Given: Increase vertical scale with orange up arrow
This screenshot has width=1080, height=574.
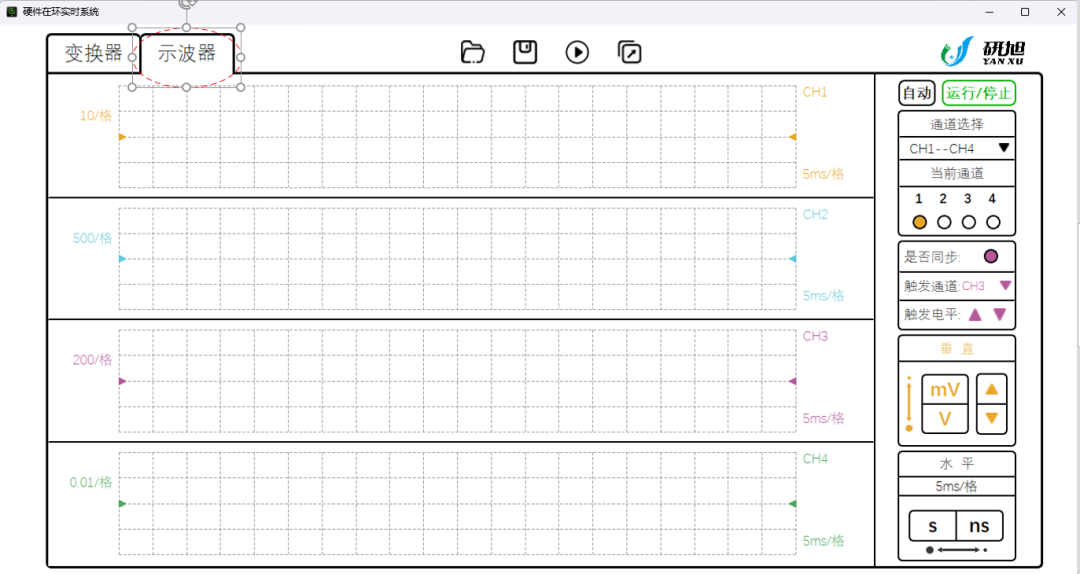Looking at the screenshot, I should (991, 389).
